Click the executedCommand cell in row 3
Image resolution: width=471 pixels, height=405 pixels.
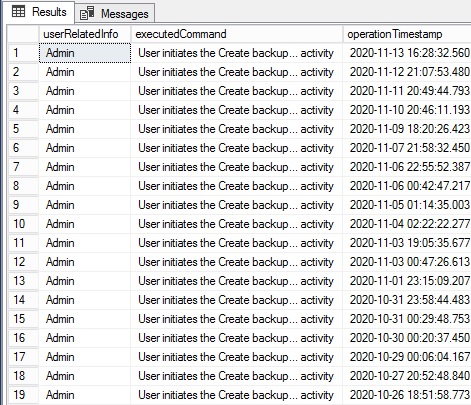coord(237,91)
